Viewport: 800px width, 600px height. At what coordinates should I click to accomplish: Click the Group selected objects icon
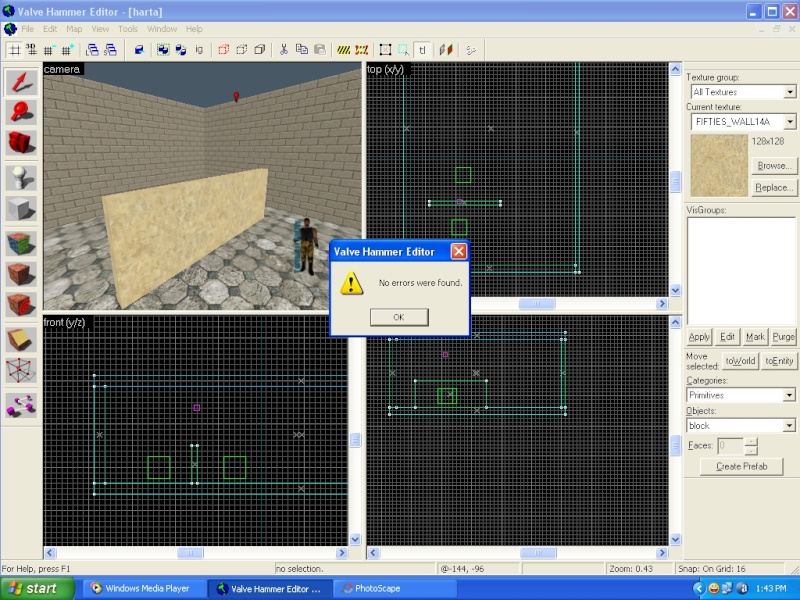pos(163,50)
